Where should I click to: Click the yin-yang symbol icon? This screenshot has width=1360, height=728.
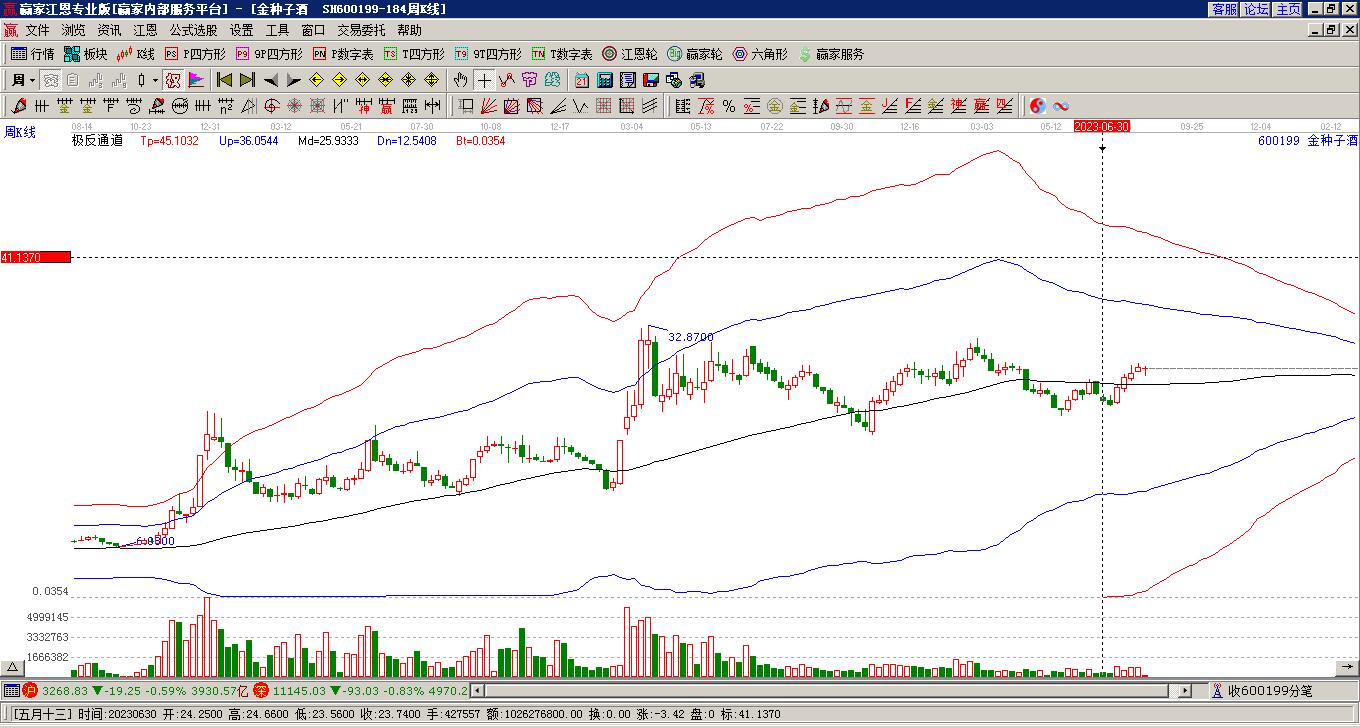[1038, 106]
